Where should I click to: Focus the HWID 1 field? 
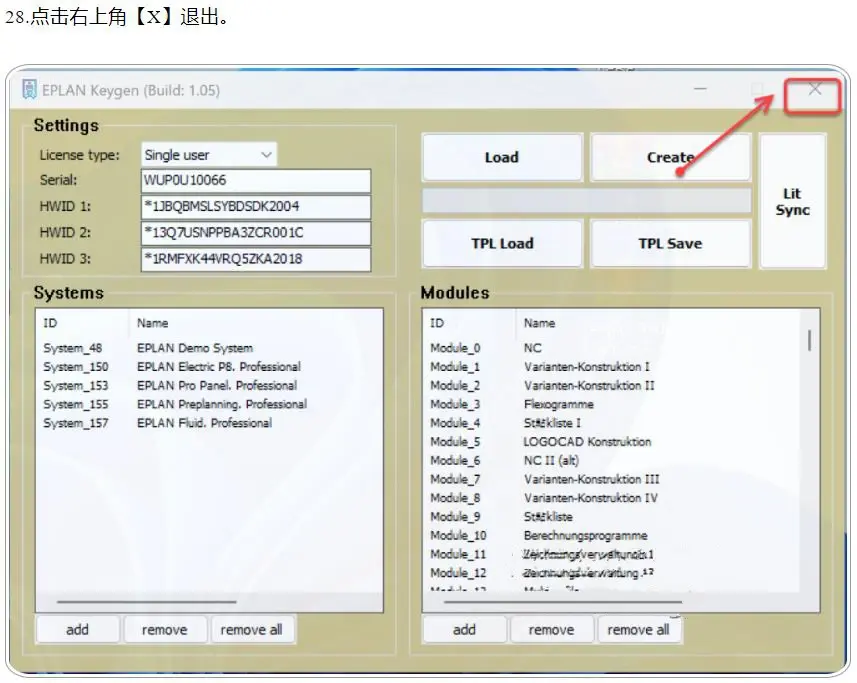coord(256,207)
